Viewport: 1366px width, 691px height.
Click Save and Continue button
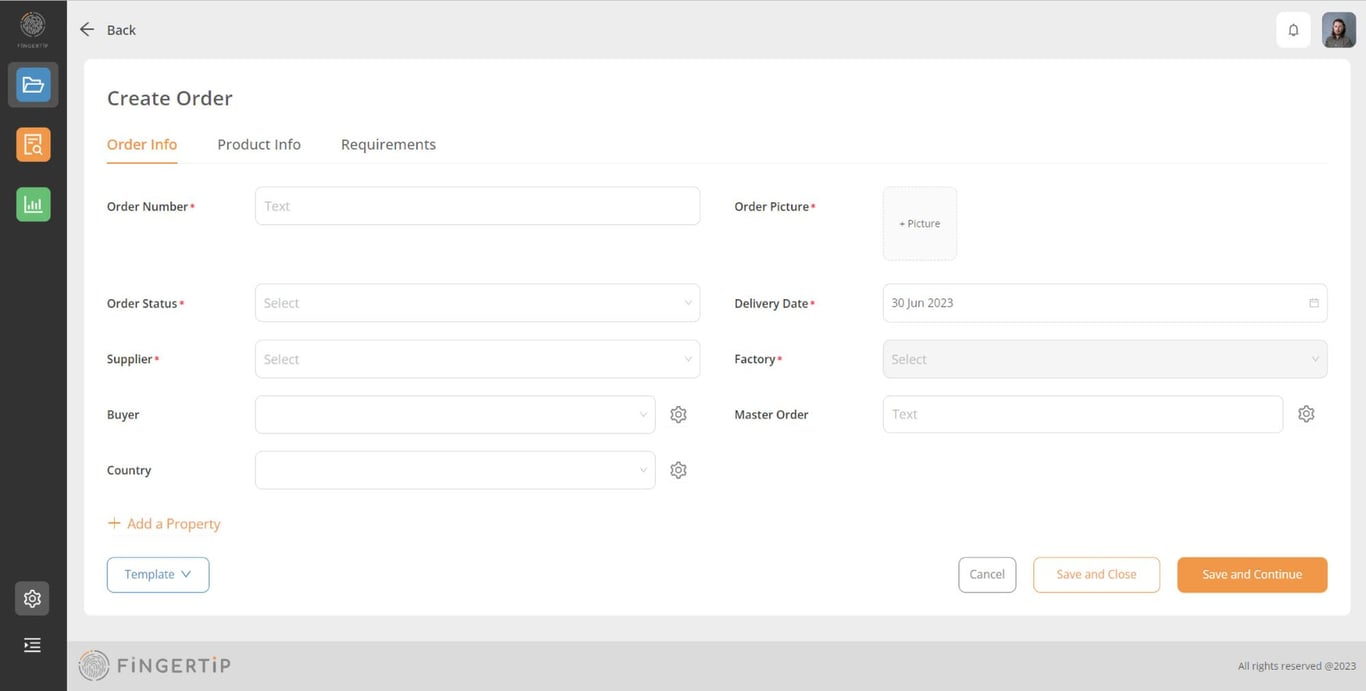point(1252,575)
